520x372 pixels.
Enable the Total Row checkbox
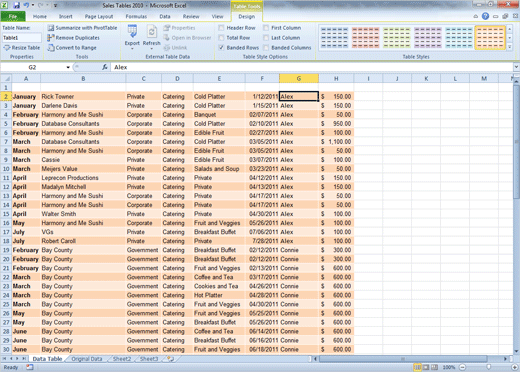pos(221,38)
